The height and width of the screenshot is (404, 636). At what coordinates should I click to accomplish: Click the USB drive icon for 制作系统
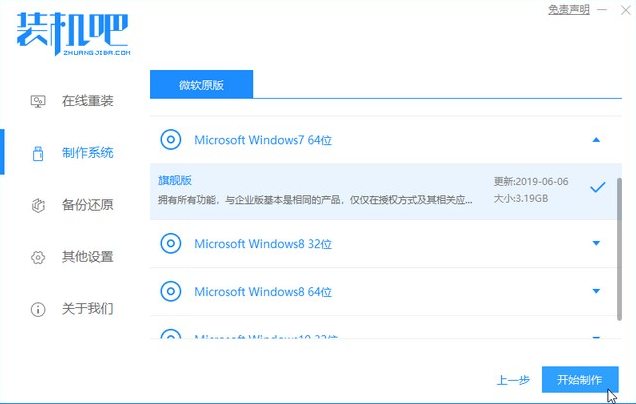coord(38,153)
